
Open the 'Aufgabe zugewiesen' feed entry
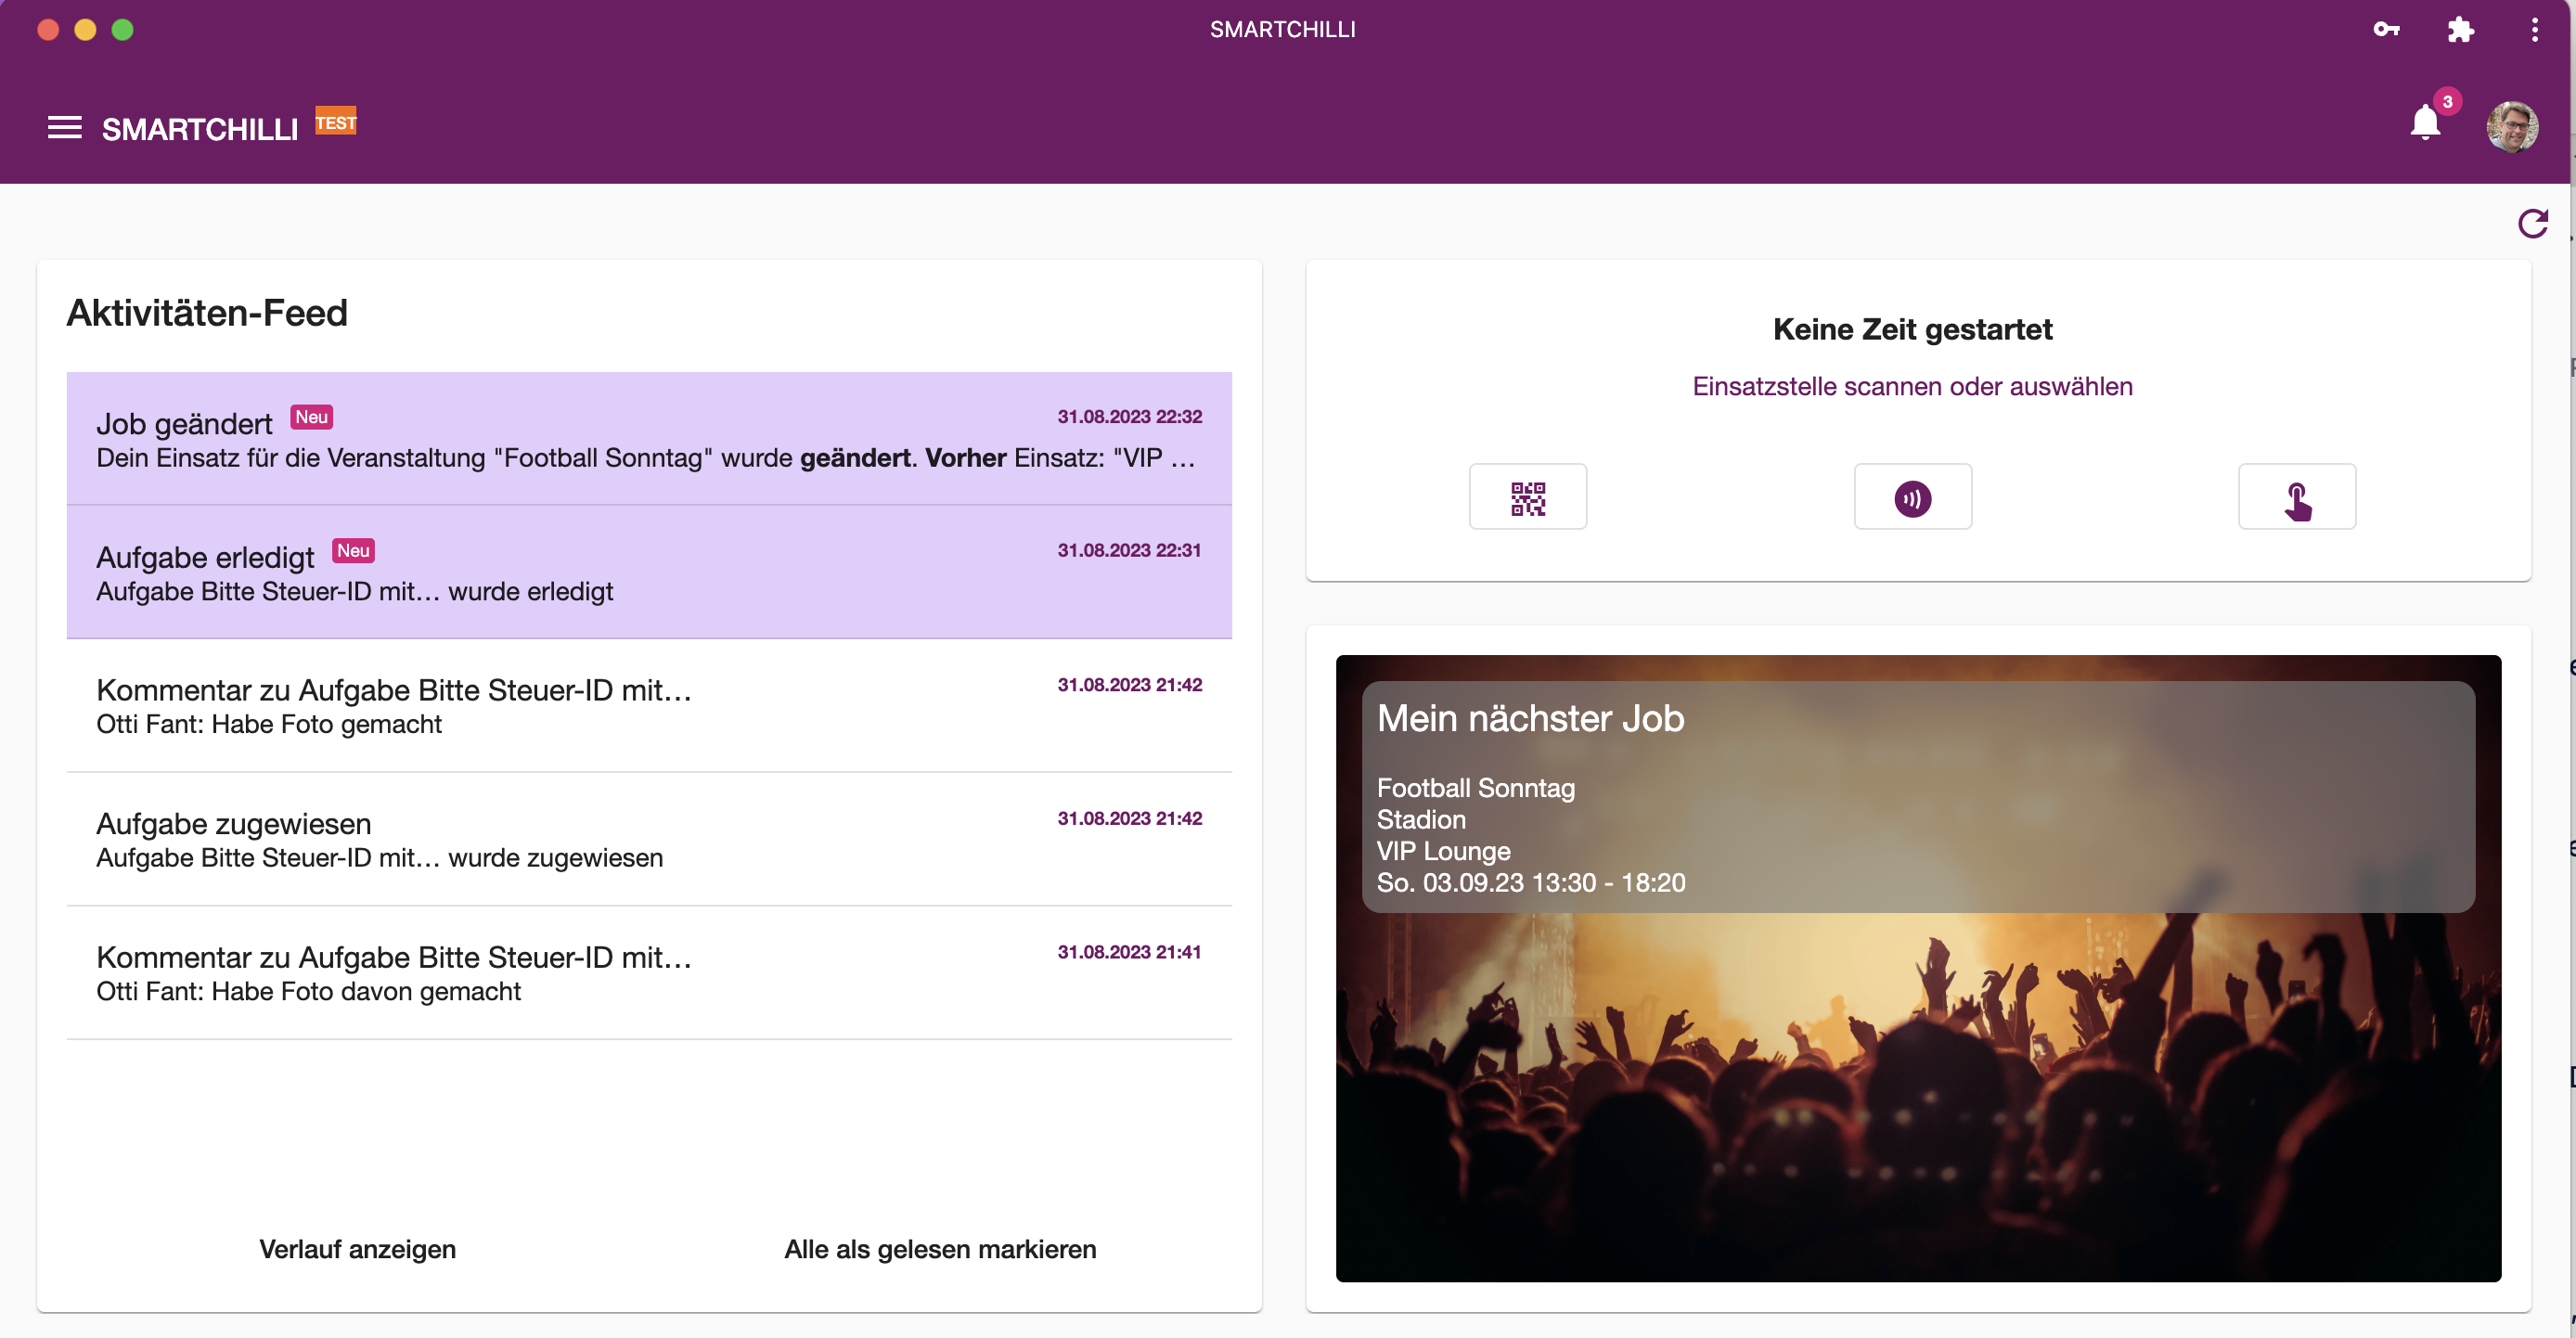(649, 839)
